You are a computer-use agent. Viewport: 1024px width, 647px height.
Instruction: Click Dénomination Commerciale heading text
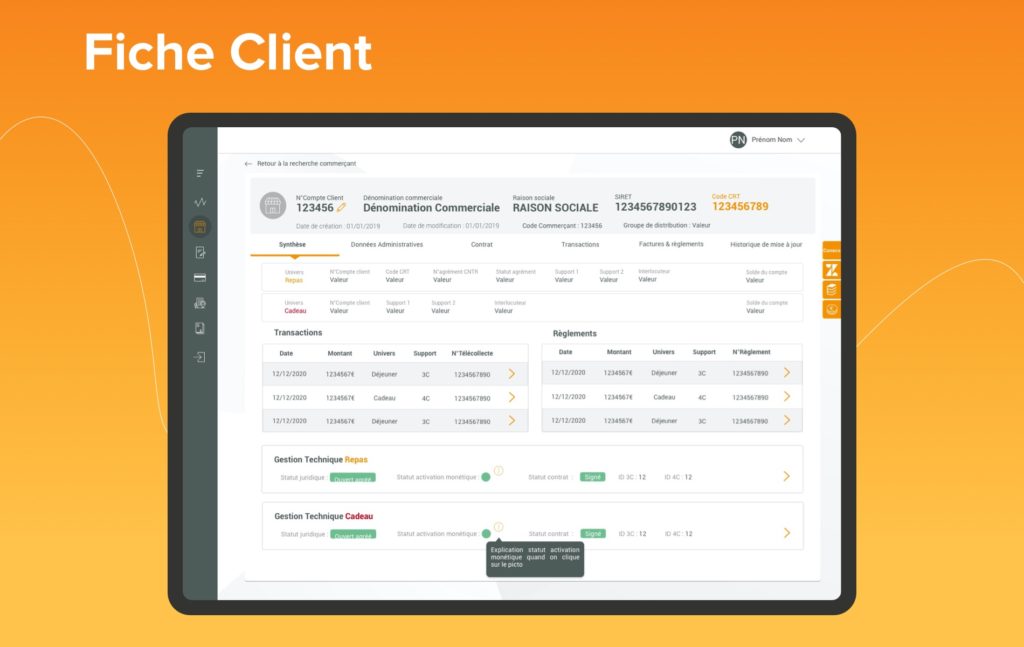[x=431, y=208]
